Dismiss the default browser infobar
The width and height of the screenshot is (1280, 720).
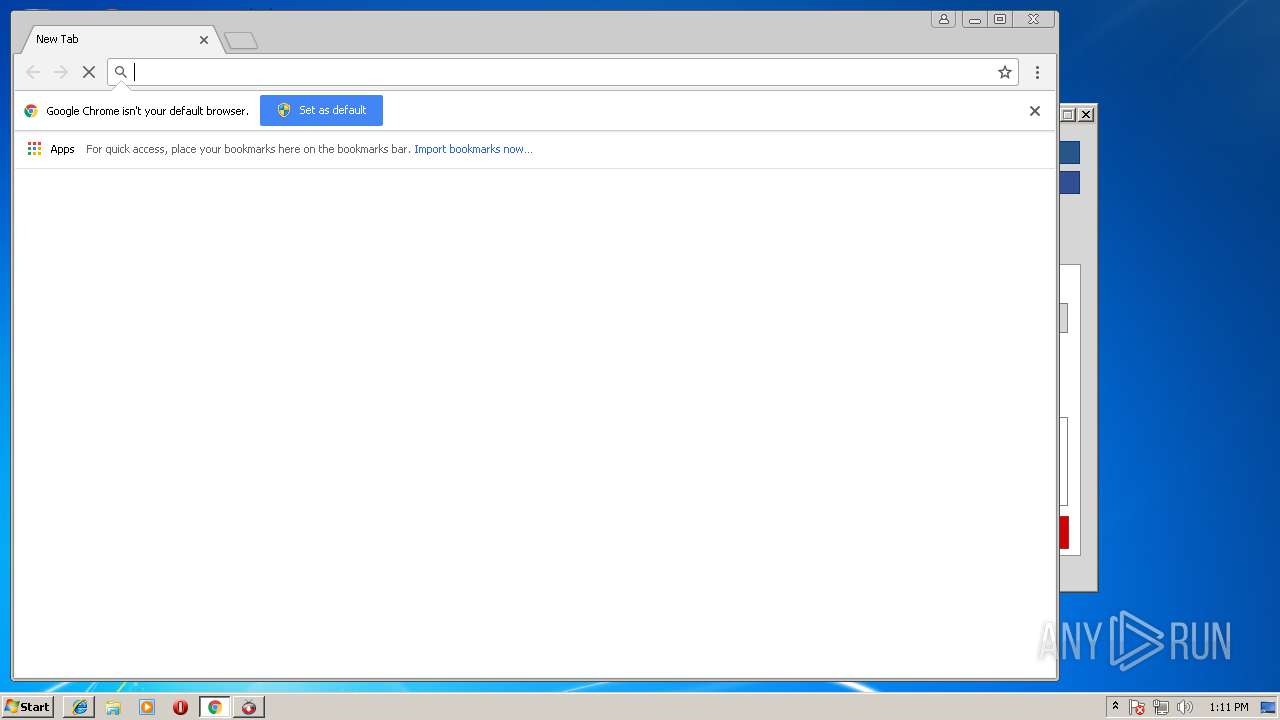coord(1035,111)
